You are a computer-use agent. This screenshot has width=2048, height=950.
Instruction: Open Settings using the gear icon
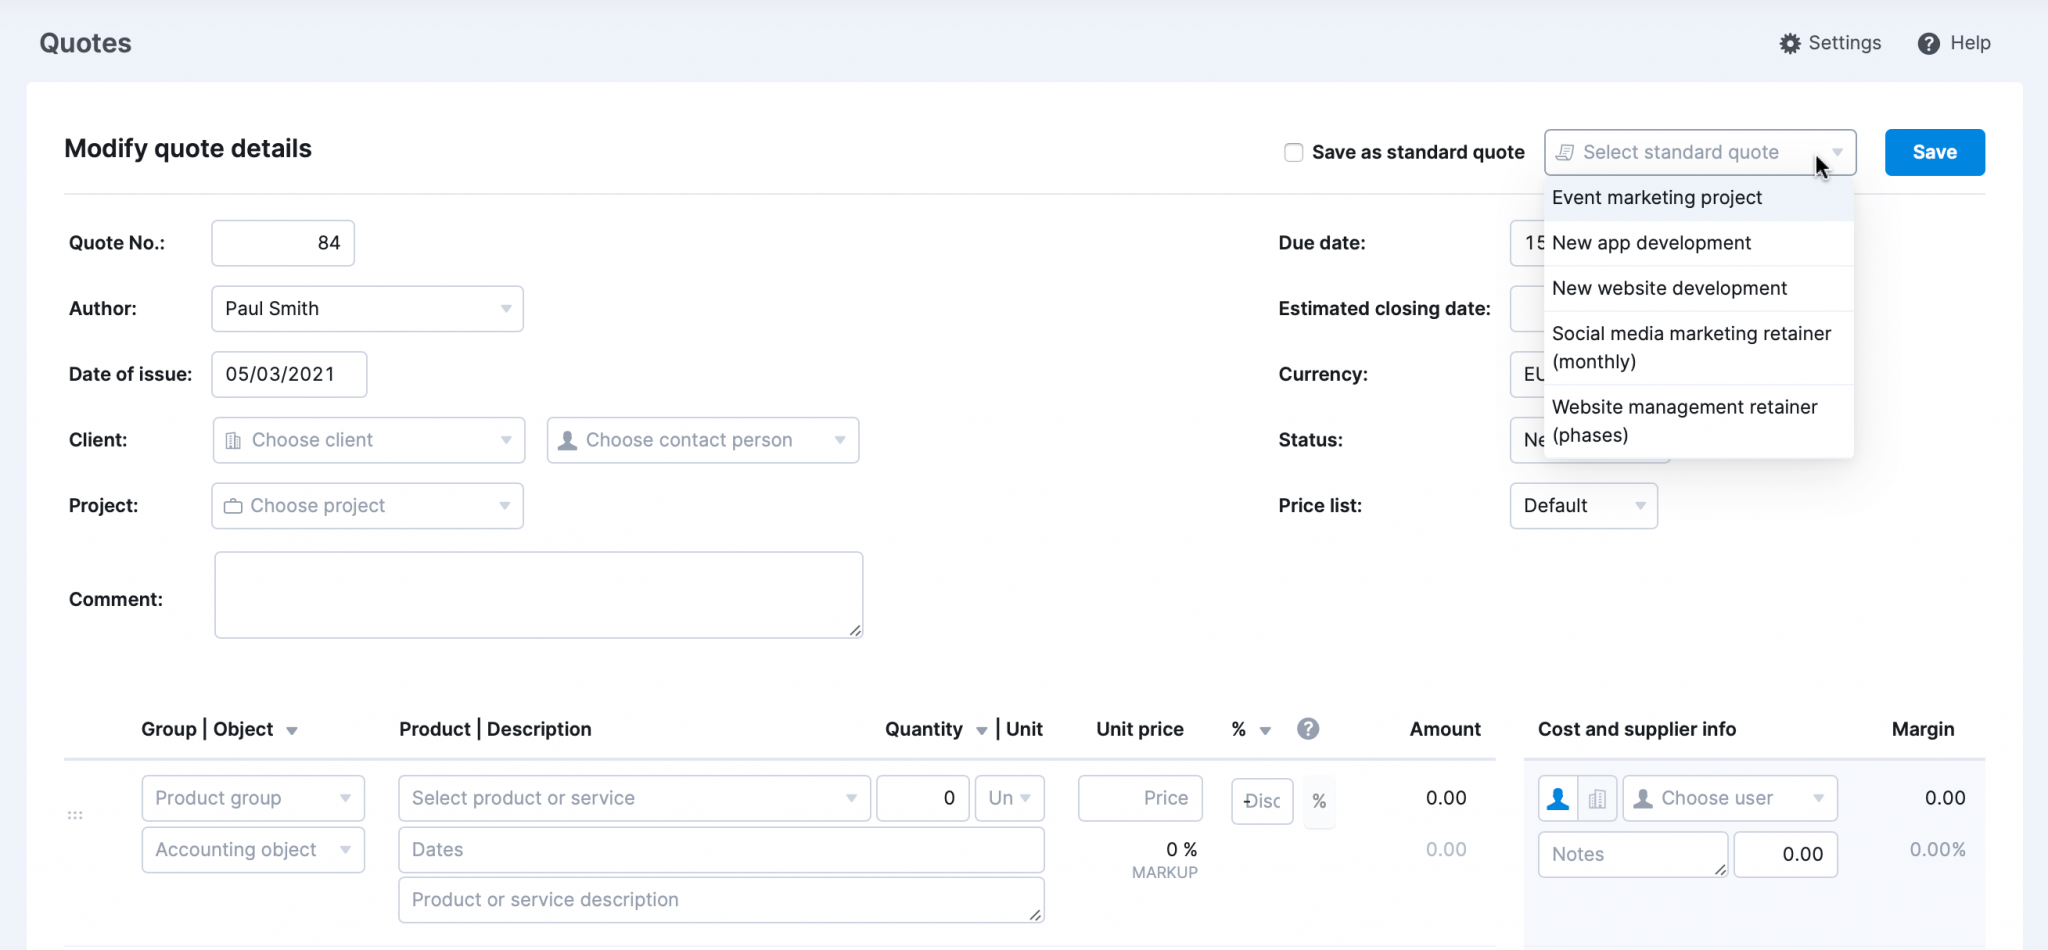click(1790, 43)
